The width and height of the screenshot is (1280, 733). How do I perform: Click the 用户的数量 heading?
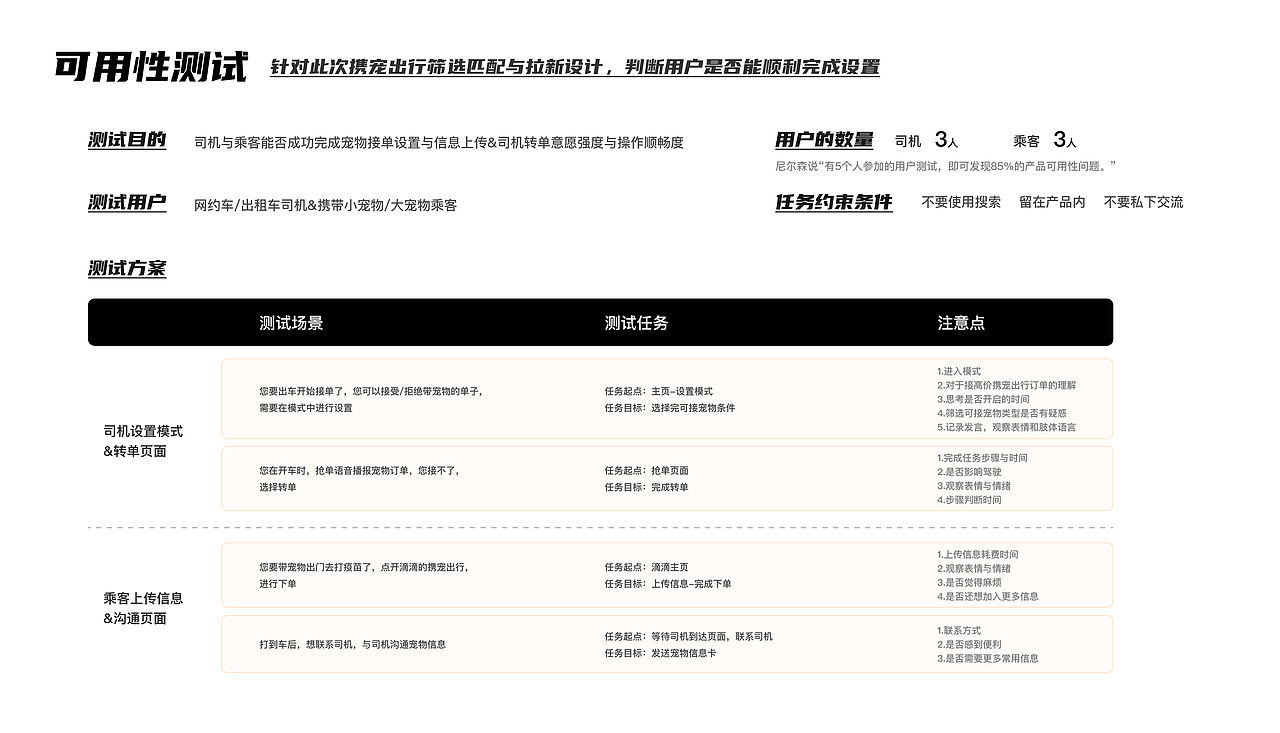point(824,141)
